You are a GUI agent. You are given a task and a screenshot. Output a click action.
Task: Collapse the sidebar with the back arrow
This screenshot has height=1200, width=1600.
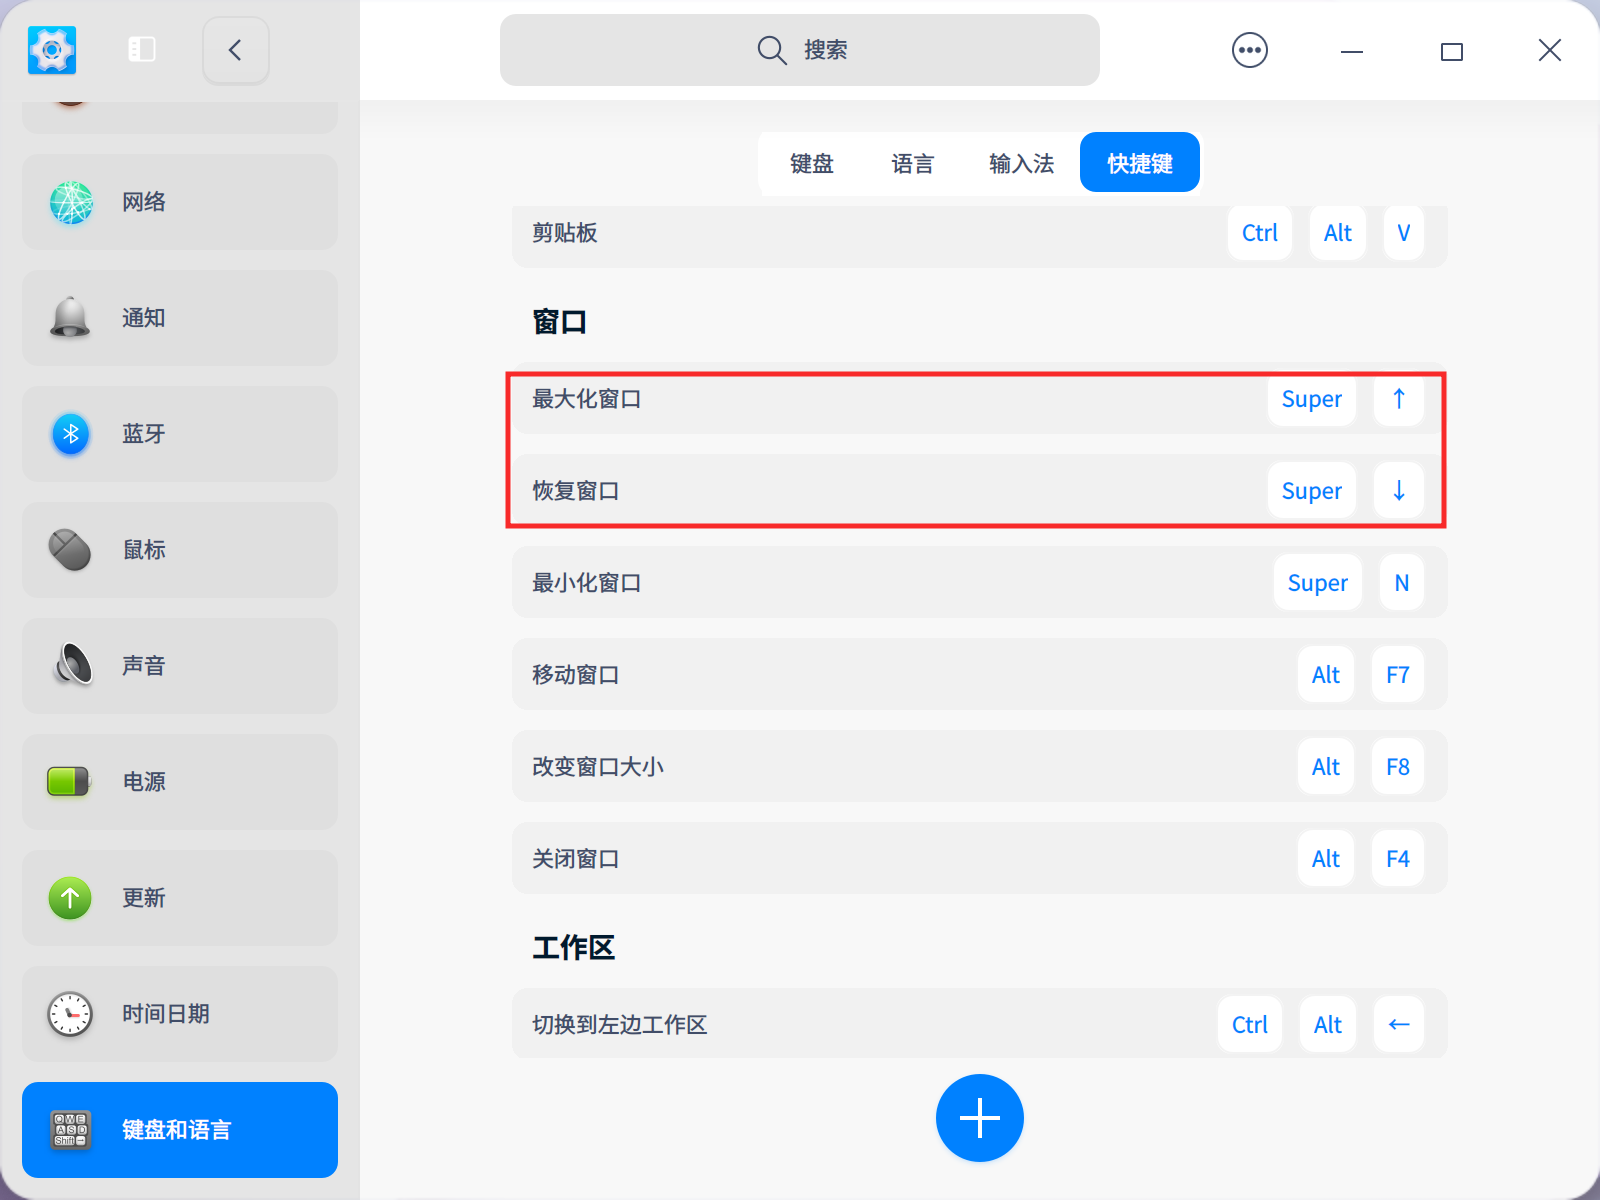point(235,50)
